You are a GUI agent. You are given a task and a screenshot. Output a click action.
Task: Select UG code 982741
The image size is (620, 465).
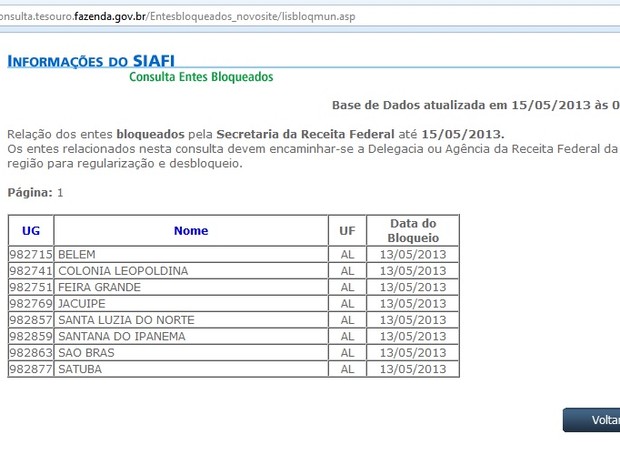(31, 271)
